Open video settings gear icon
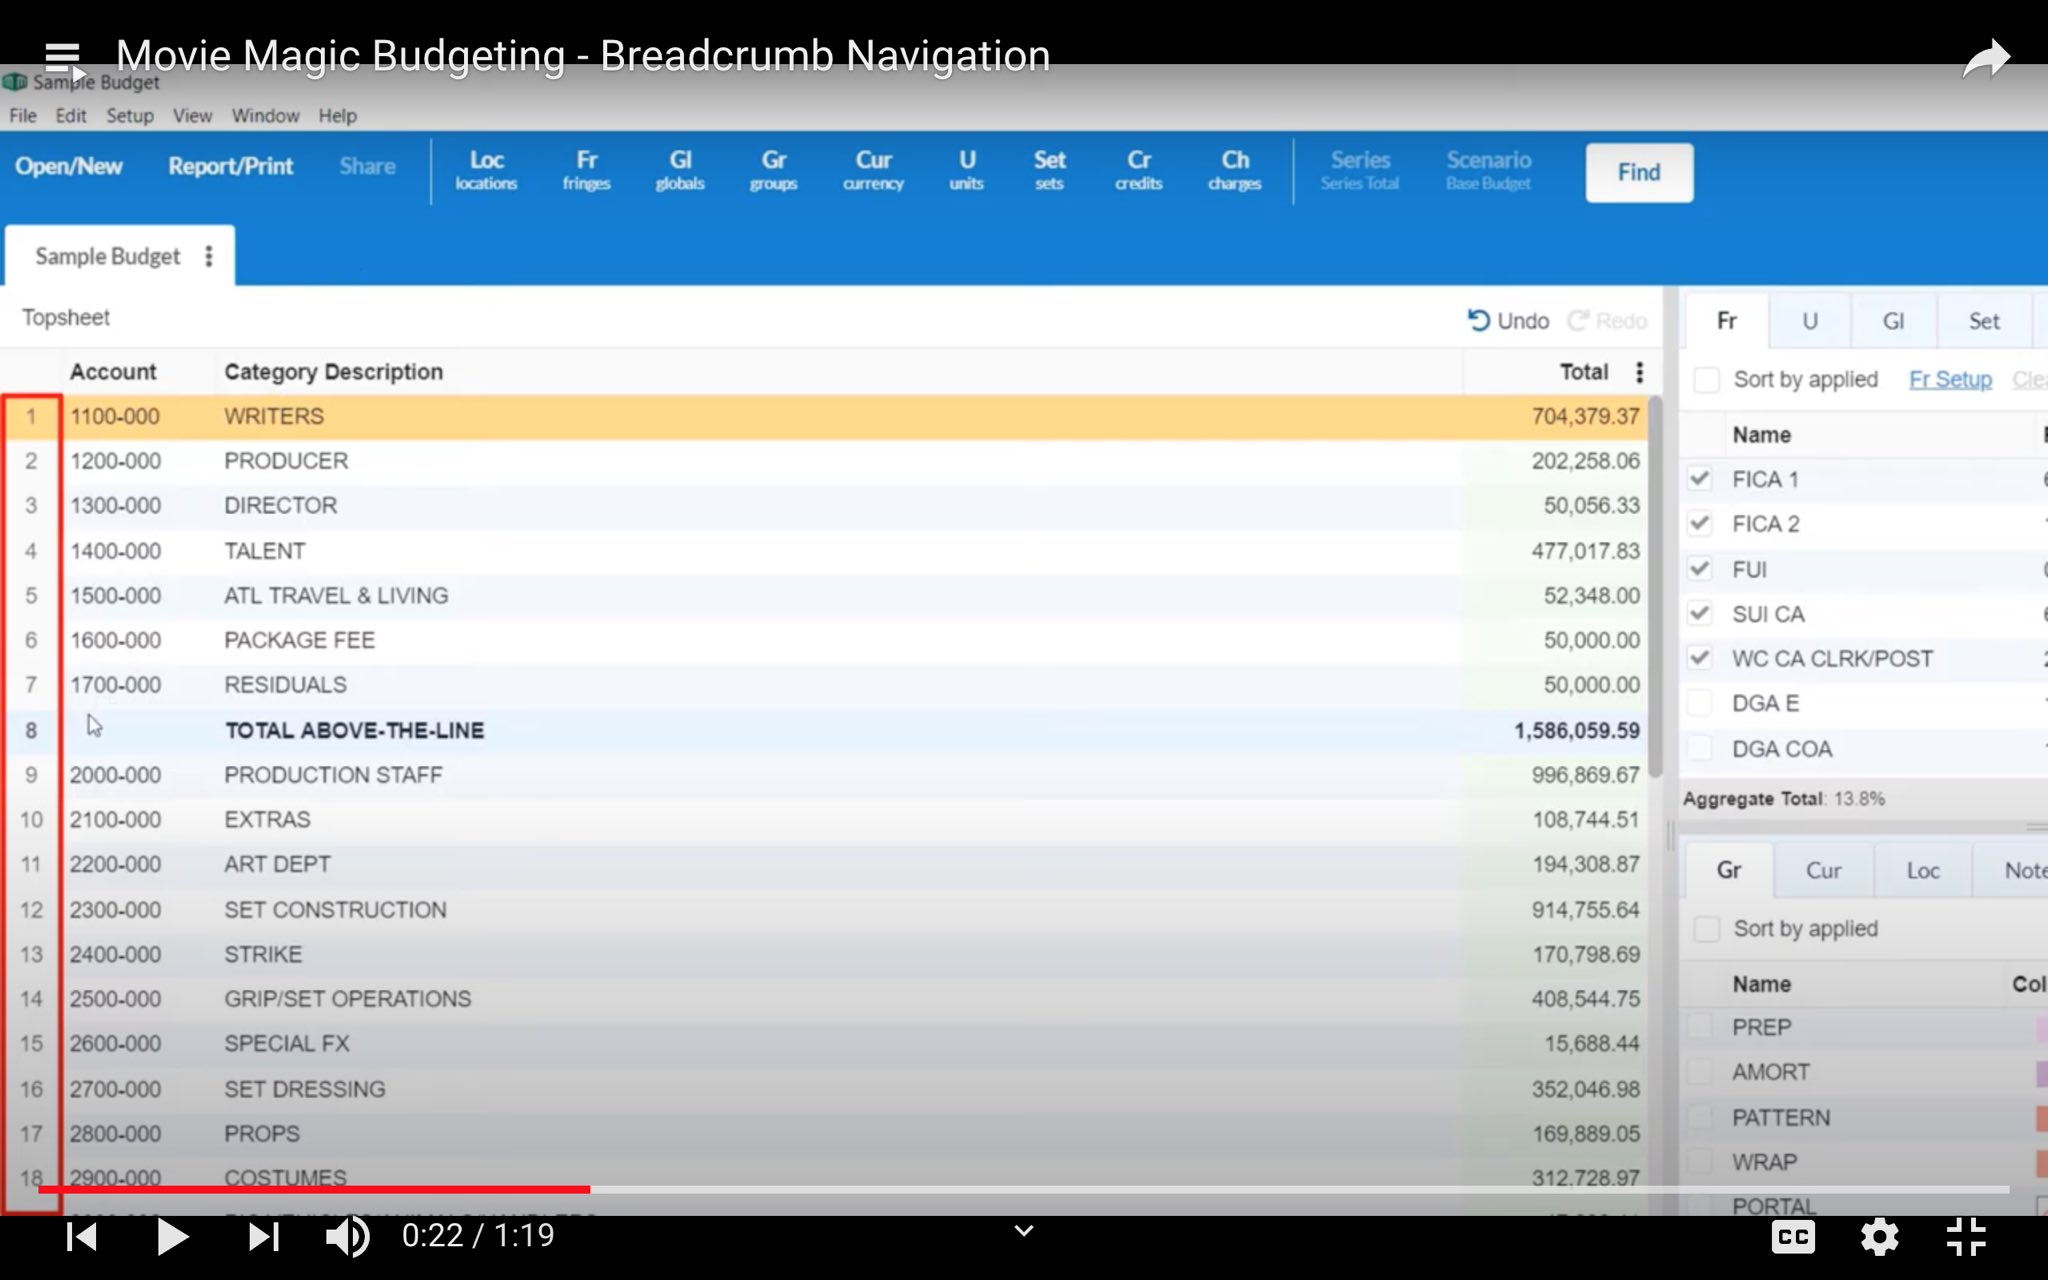This screenshot has width=2048, height=1280. [x=1879, y=1237]
